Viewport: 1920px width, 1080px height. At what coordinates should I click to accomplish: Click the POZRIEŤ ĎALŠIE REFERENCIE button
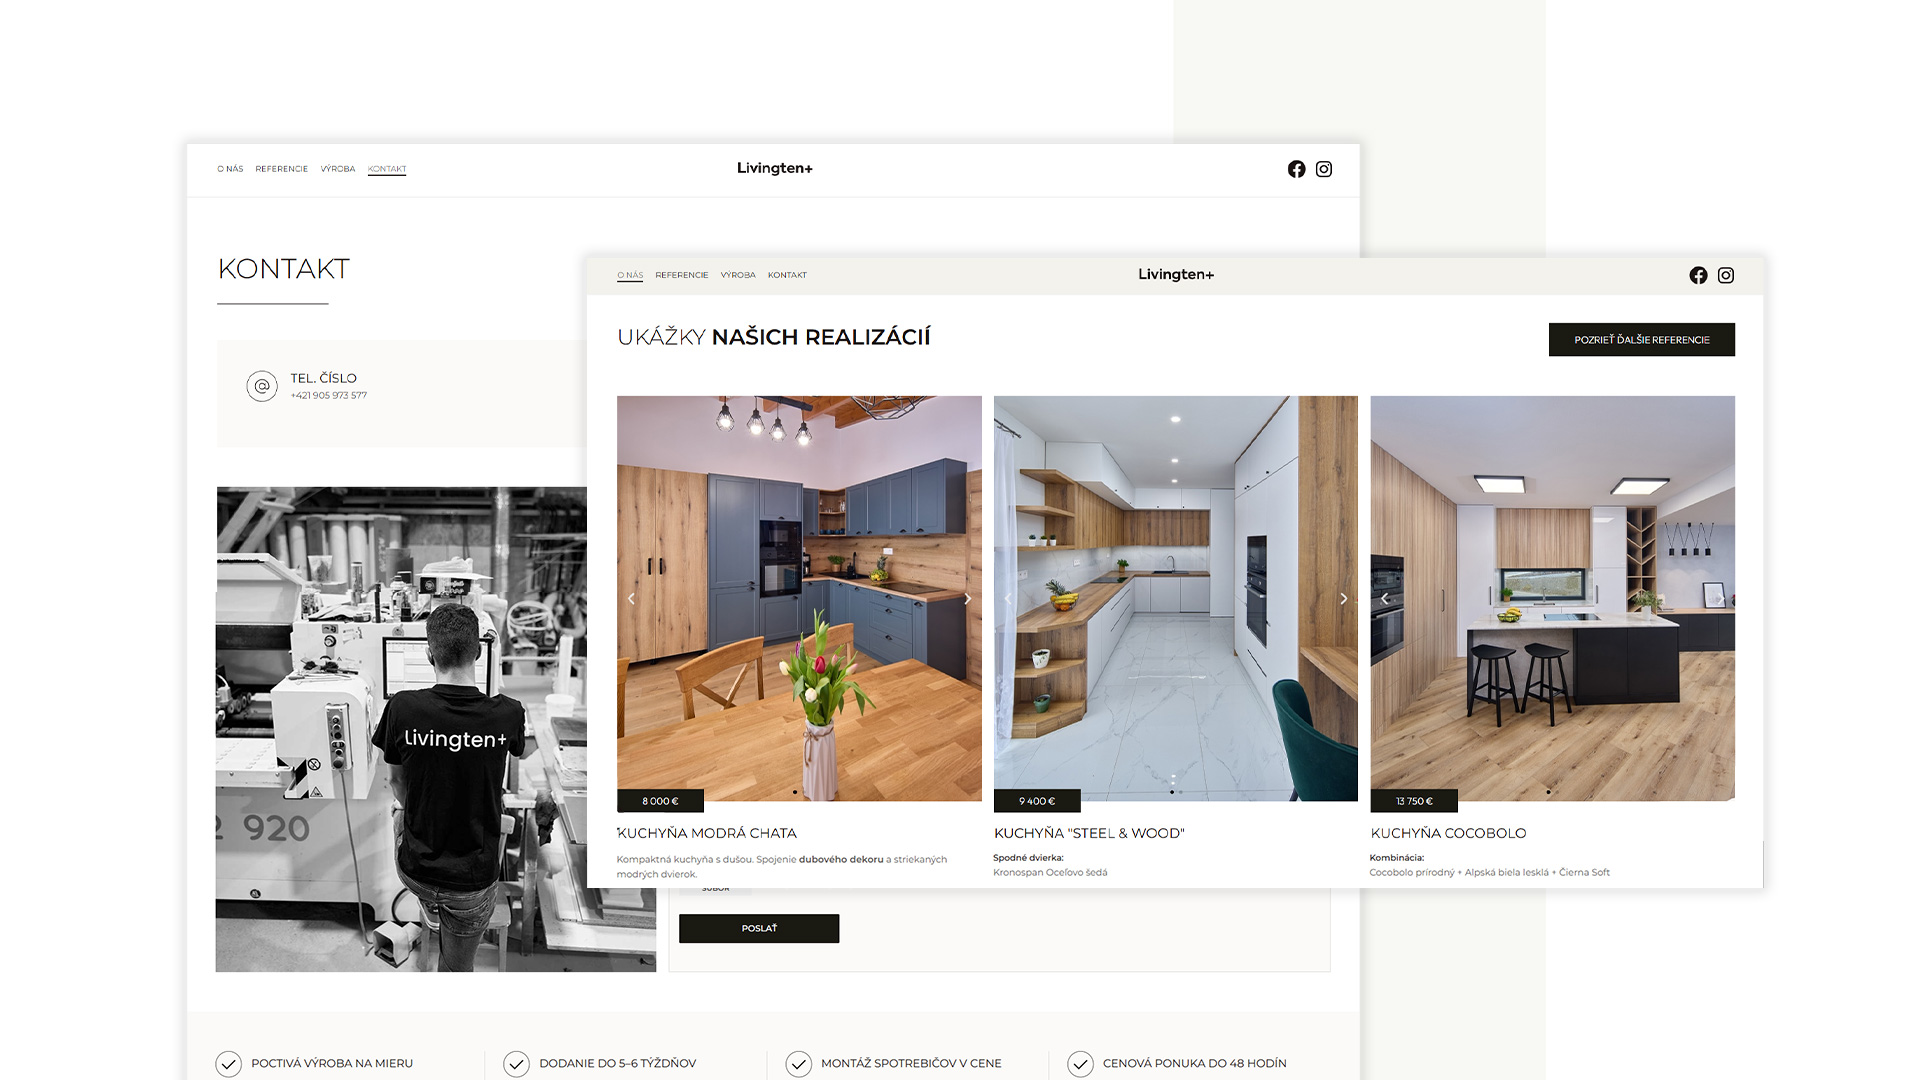click(x=1642, y=339)
